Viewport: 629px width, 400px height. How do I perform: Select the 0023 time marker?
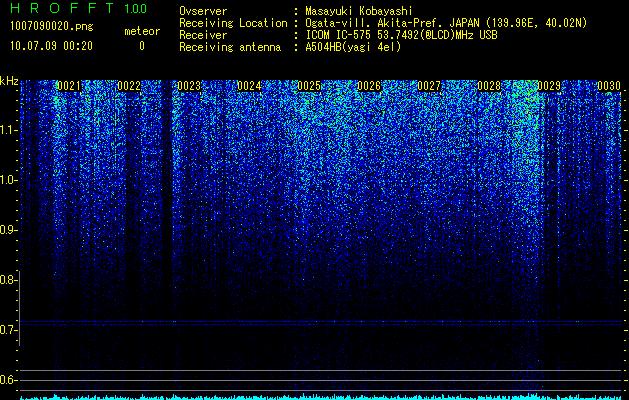(189, 86)
